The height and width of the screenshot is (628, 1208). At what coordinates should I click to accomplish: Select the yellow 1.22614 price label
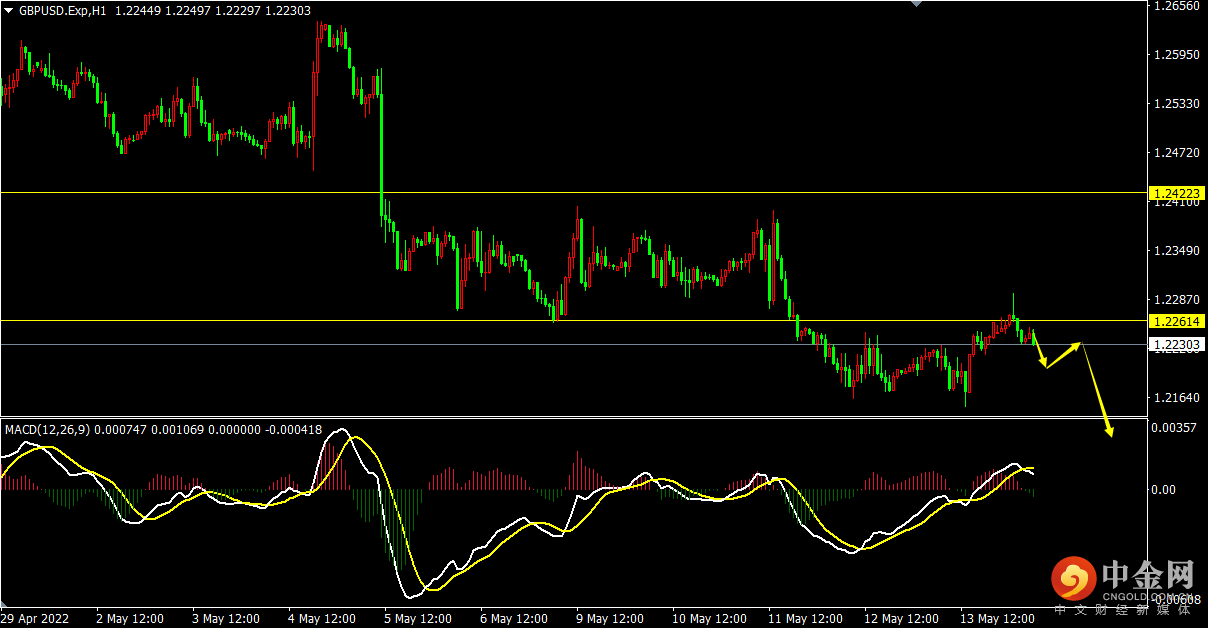click(1177, 321)
